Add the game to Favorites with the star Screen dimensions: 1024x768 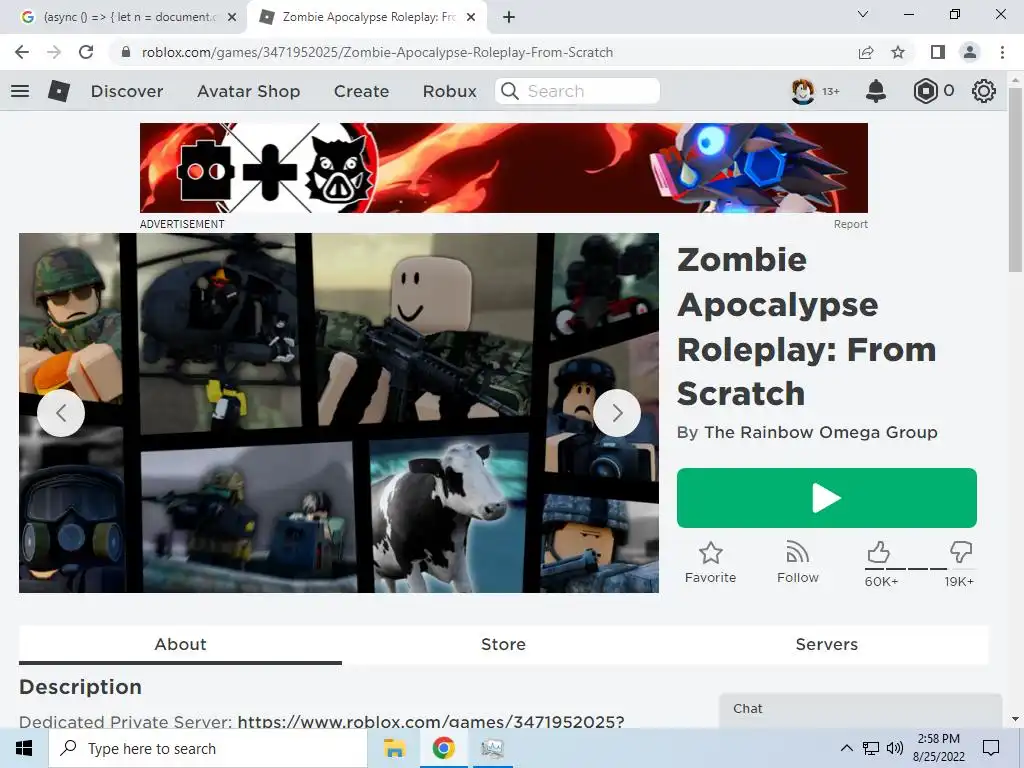tap(711, 562)
